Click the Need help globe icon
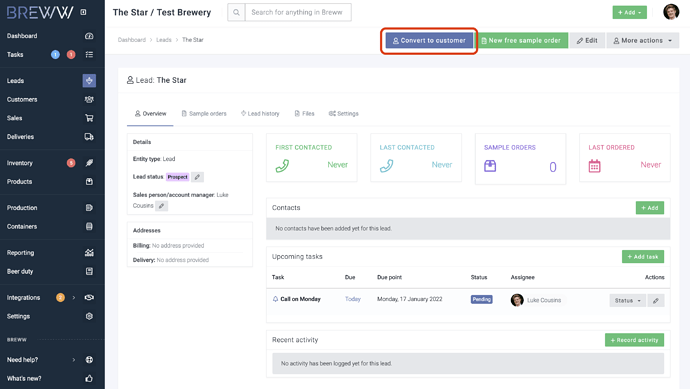Screen dimensions: 690x389 click(89, 360)
